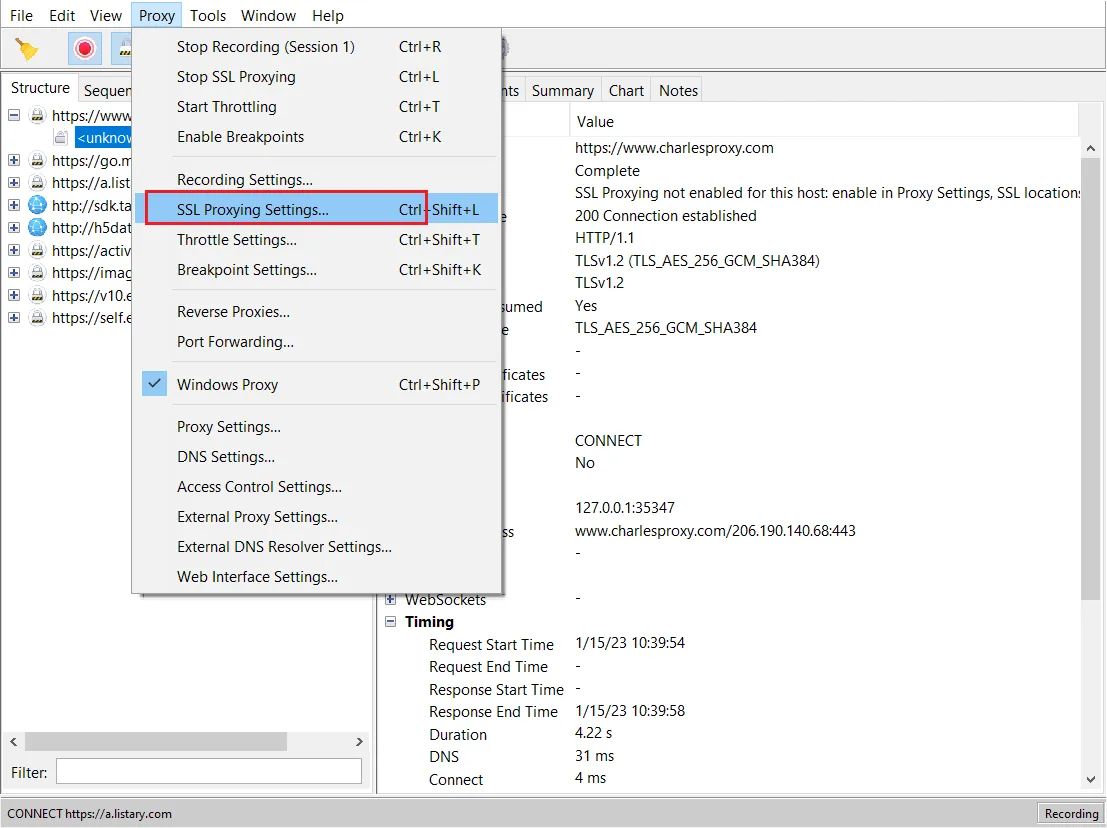Open SSL Proxying Settings from Proxy menu
The image size is (1107, 828).
coord(316,210)
